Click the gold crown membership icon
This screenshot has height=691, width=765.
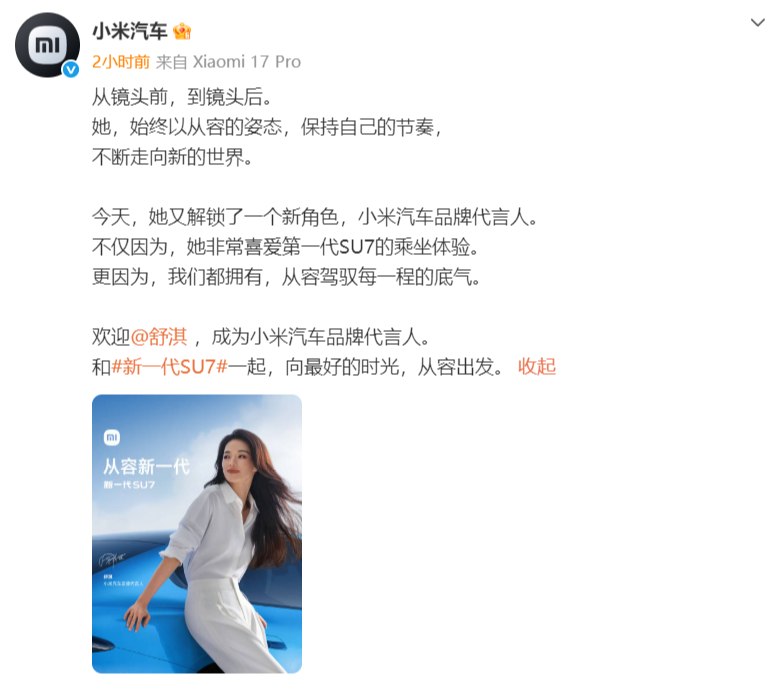click(x=182, y=32)
